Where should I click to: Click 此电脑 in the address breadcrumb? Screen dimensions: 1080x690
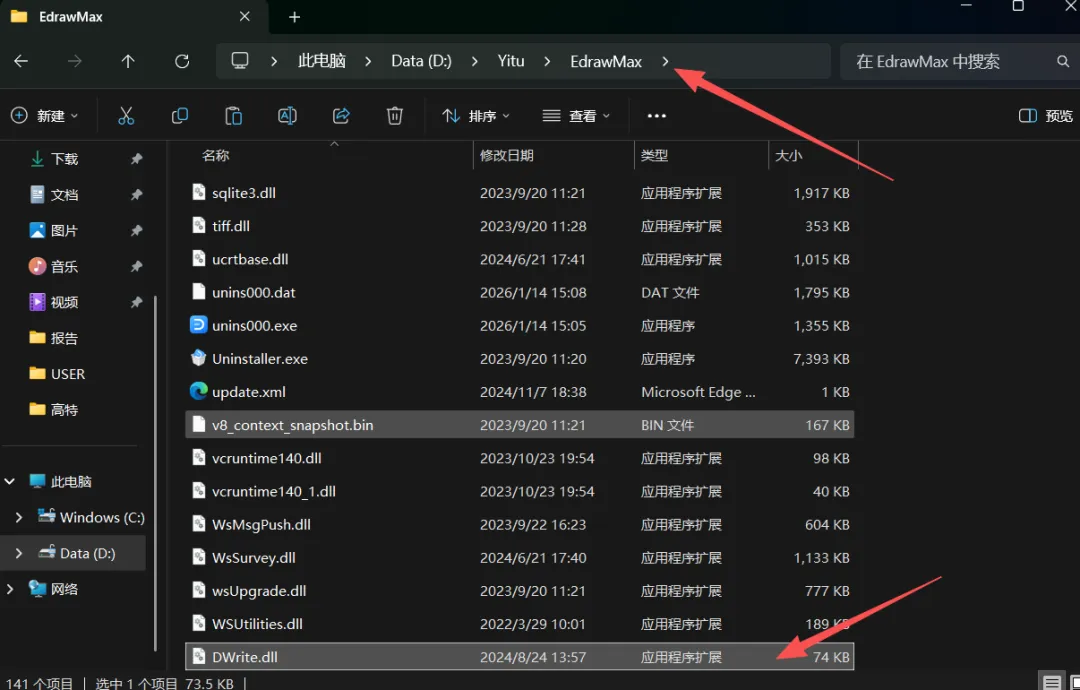click(322, 61)
